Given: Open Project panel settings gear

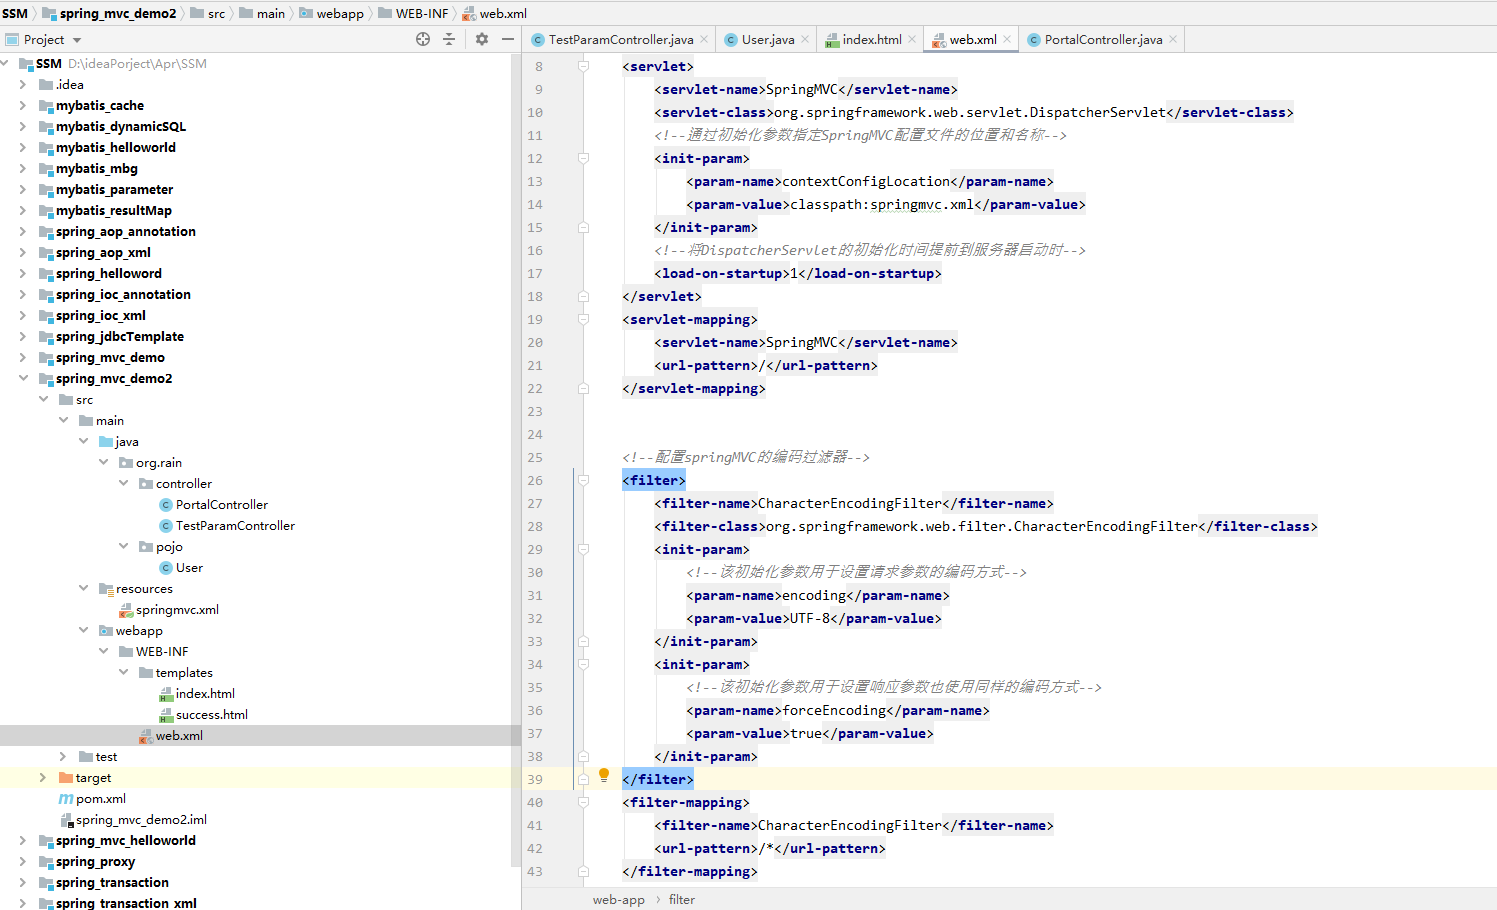Looking at the screenshot, I should click(x=482, y=39).
